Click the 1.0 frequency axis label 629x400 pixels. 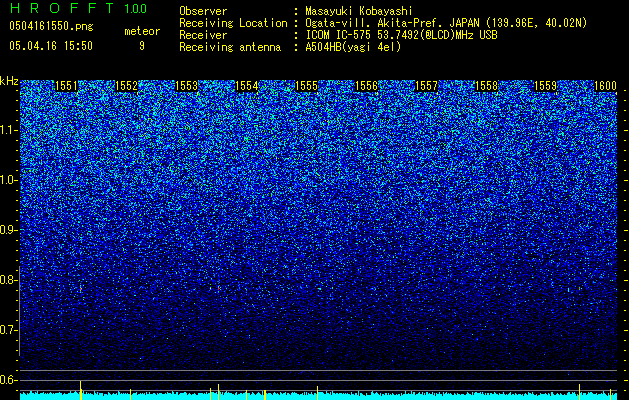(x=8, y=180)
